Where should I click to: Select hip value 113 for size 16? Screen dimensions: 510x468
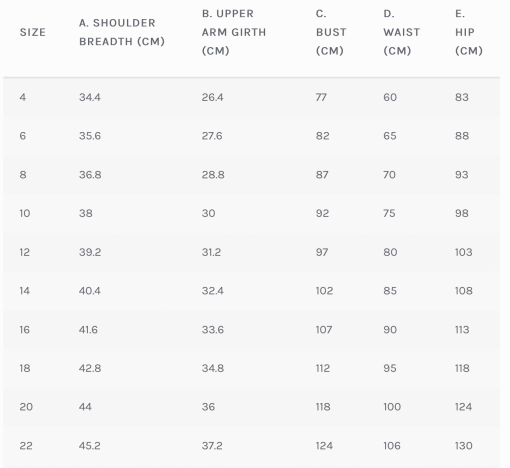(x=462, y=330)
